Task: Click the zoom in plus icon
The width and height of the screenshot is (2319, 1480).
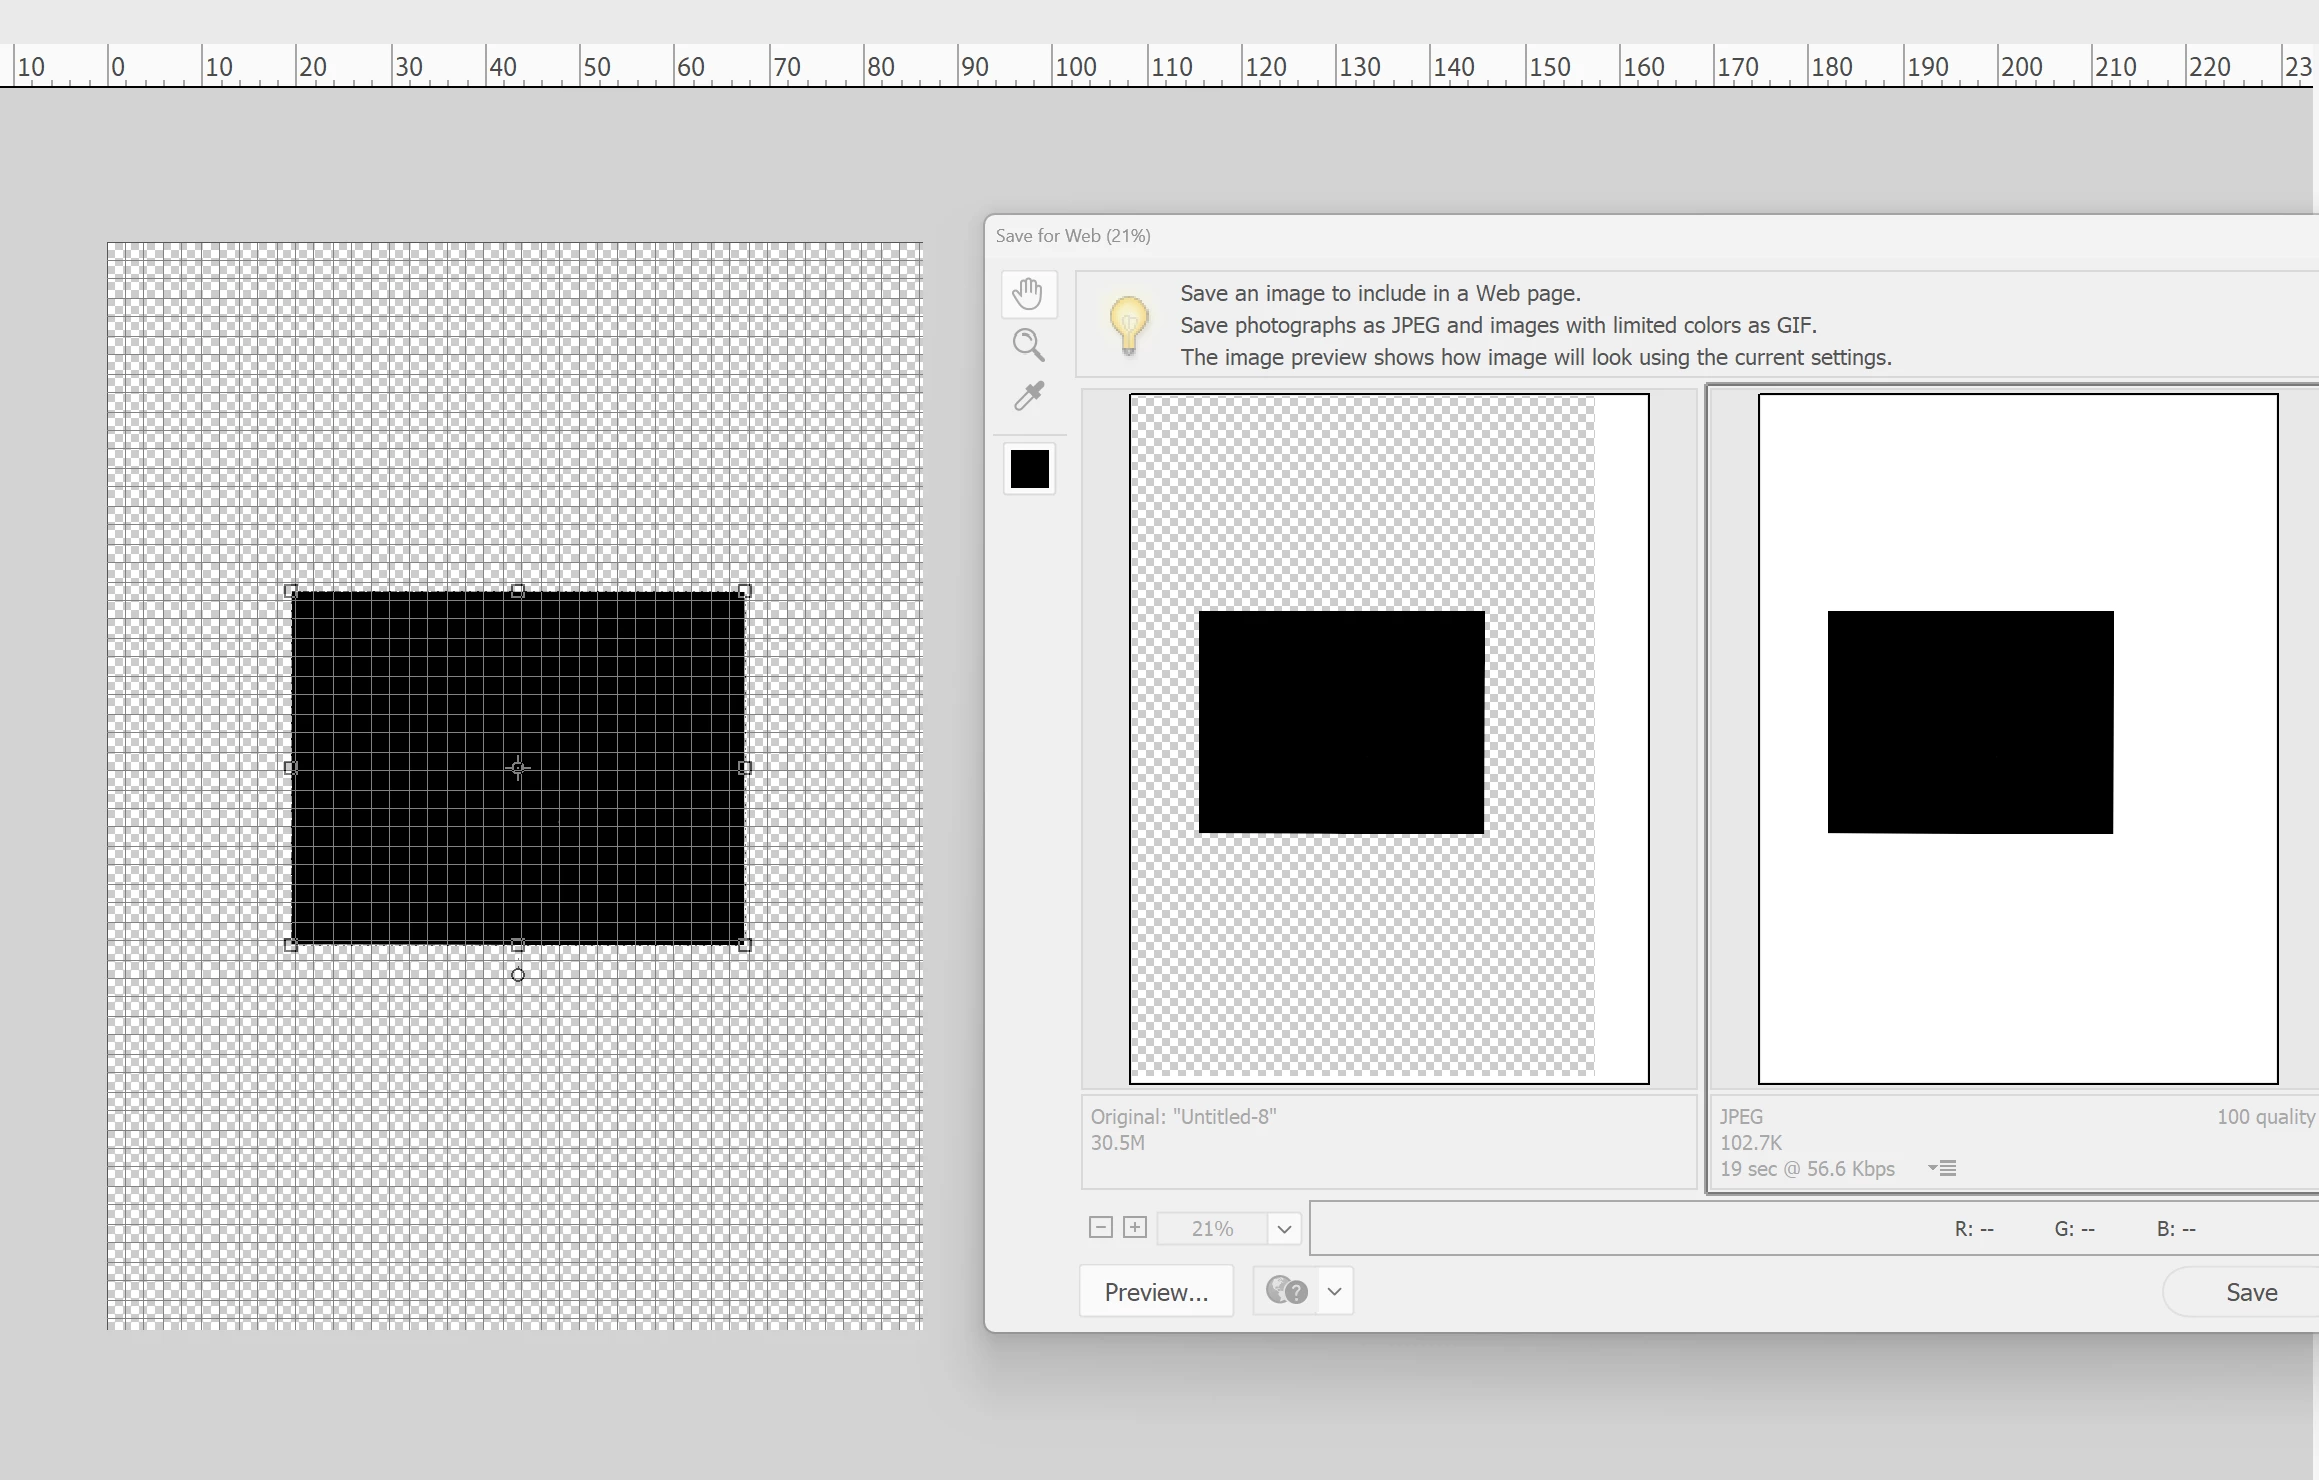Action: coord(1135,1227)
